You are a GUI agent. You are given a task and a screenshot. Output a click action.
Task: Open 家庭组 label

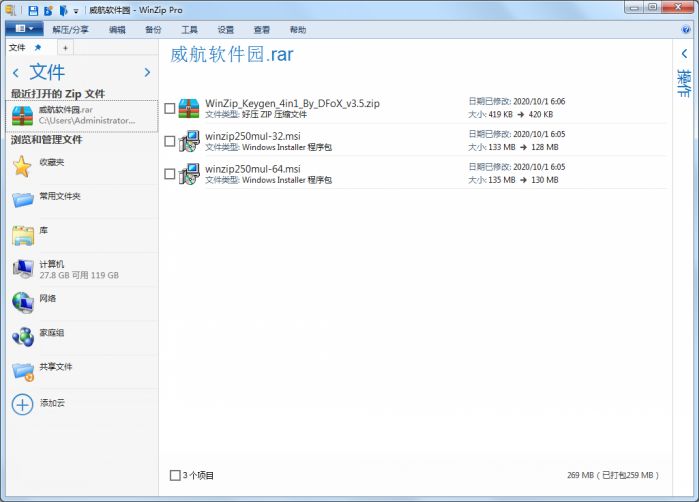(x=52, y=332)
